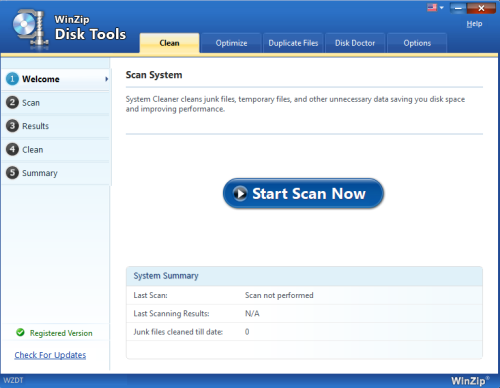This screenshot has height=388, width=500.
Task: Select the Summary step in sidebar
Action: (56, 173)
